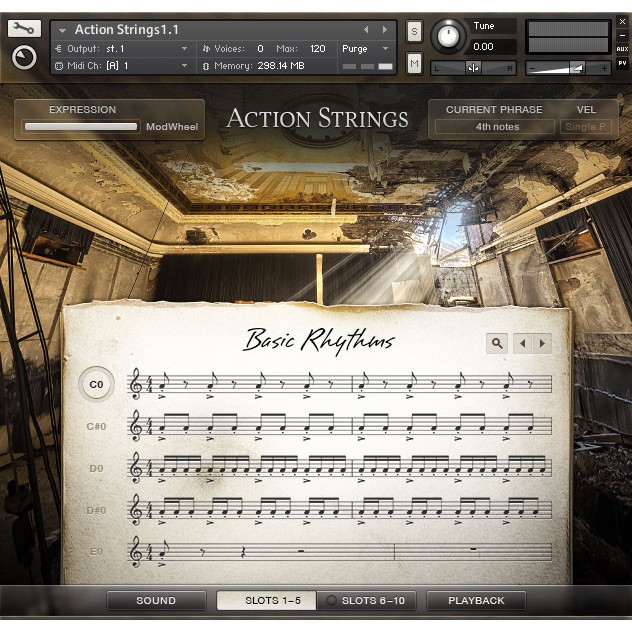Click the Voices count value 0
This screenshot has height=632, width=632.
coord(260,49)
